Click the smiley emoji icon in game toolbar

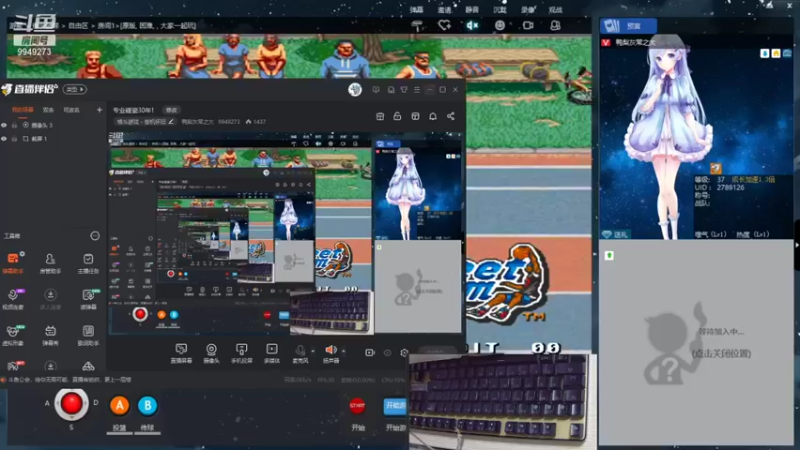pyautogui.click(x=500, y=25)
